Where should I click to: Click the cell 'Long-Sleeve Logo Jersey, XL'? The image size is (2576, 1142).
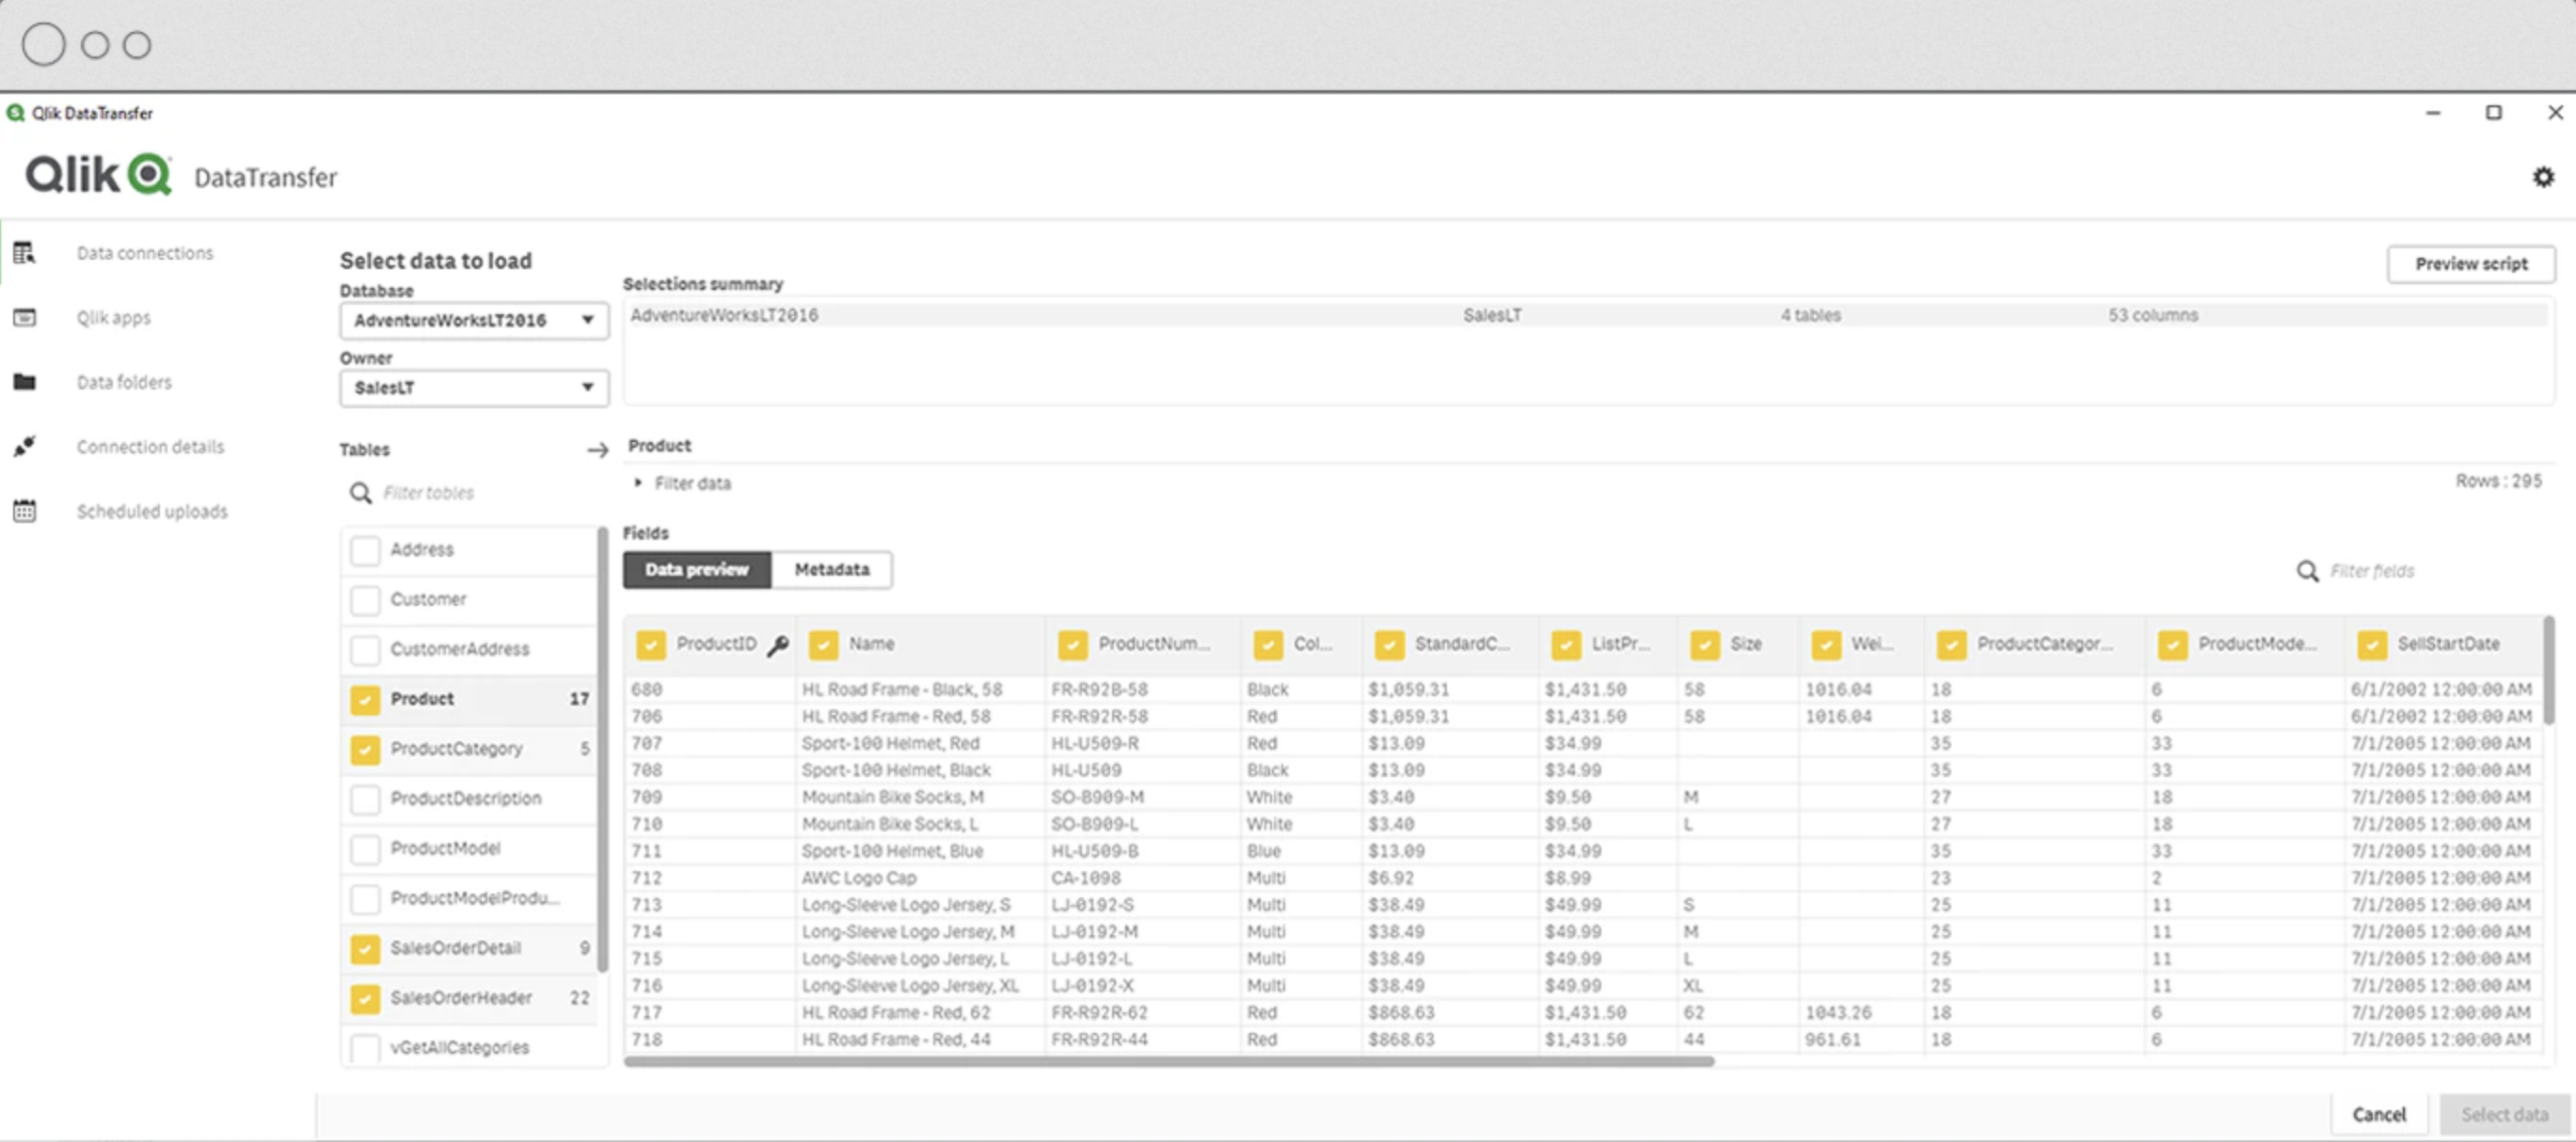coord(910,986)
